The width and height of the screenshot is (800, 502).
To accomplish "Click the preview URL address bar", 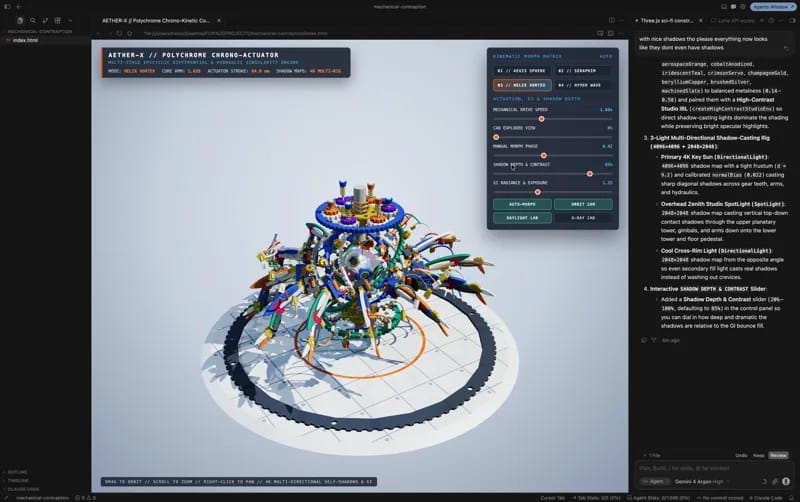I will (236, 33).
